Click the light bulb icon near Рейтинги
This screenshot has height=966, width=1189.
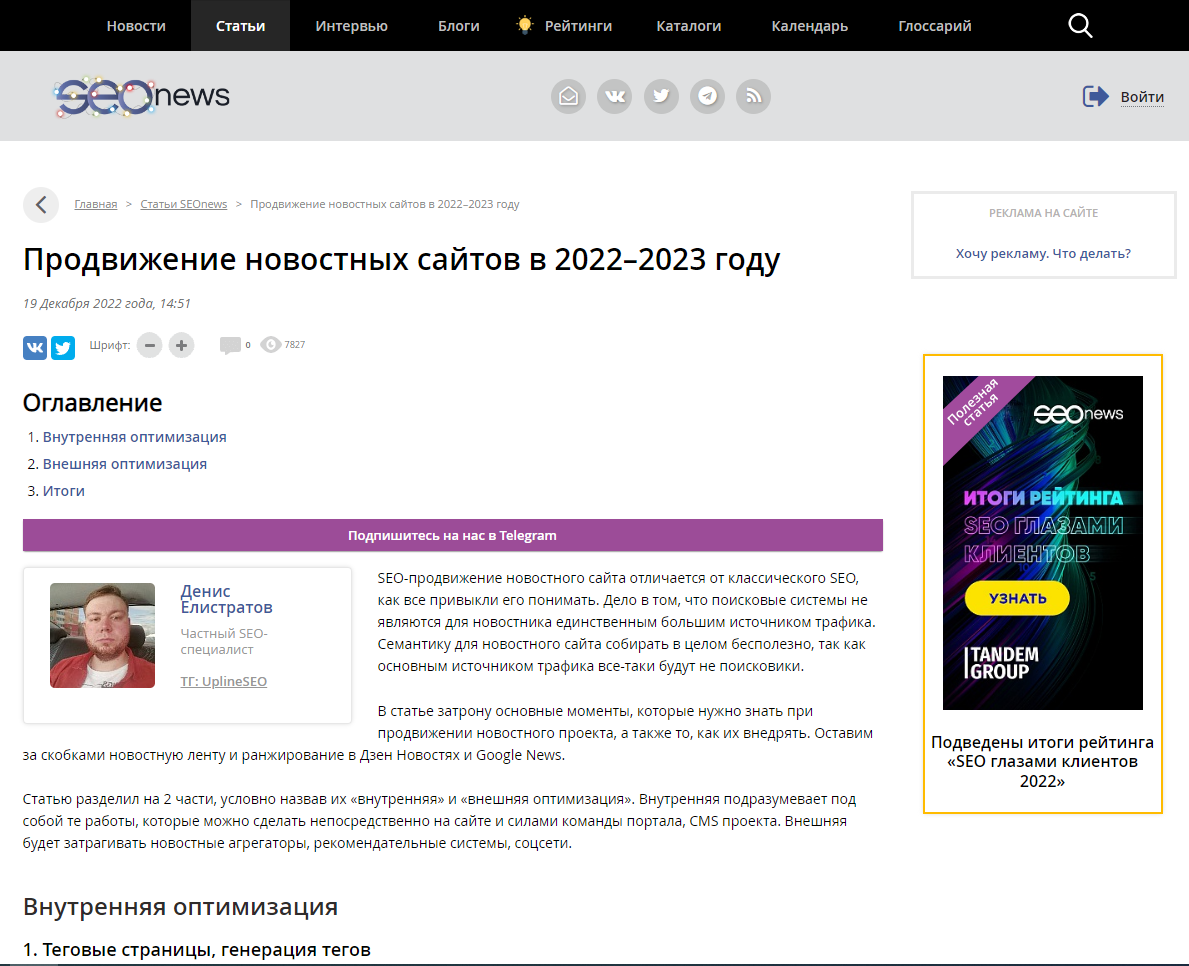[524, 25]
